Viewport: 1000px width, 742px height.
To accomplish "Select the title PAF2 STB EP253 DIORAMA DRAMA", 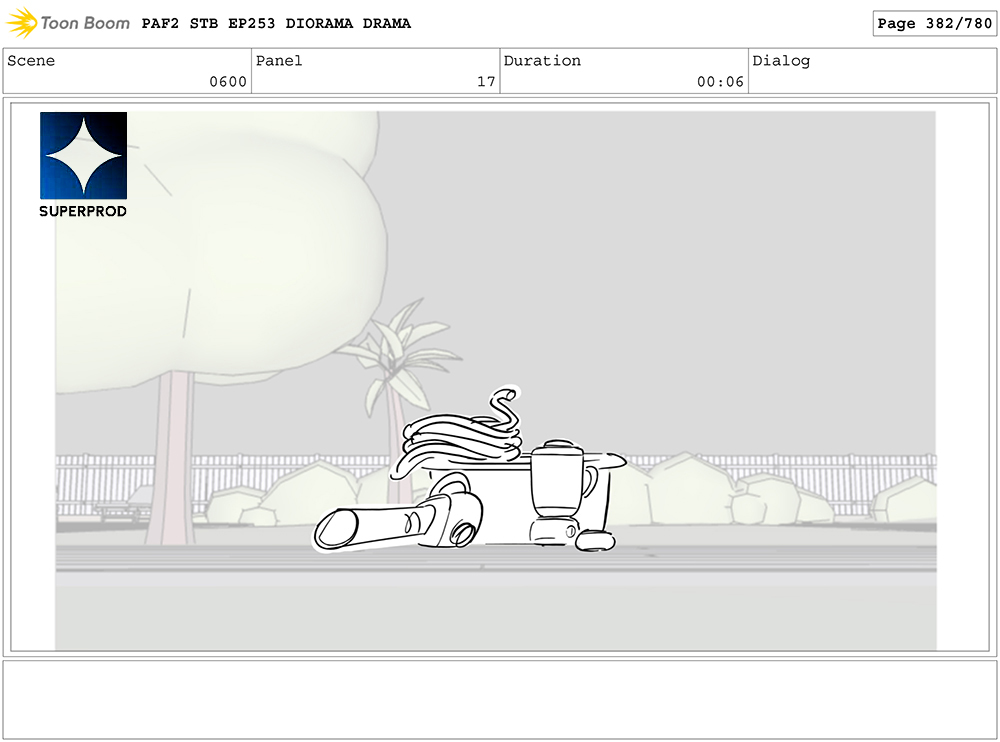I will click(276, 24).
